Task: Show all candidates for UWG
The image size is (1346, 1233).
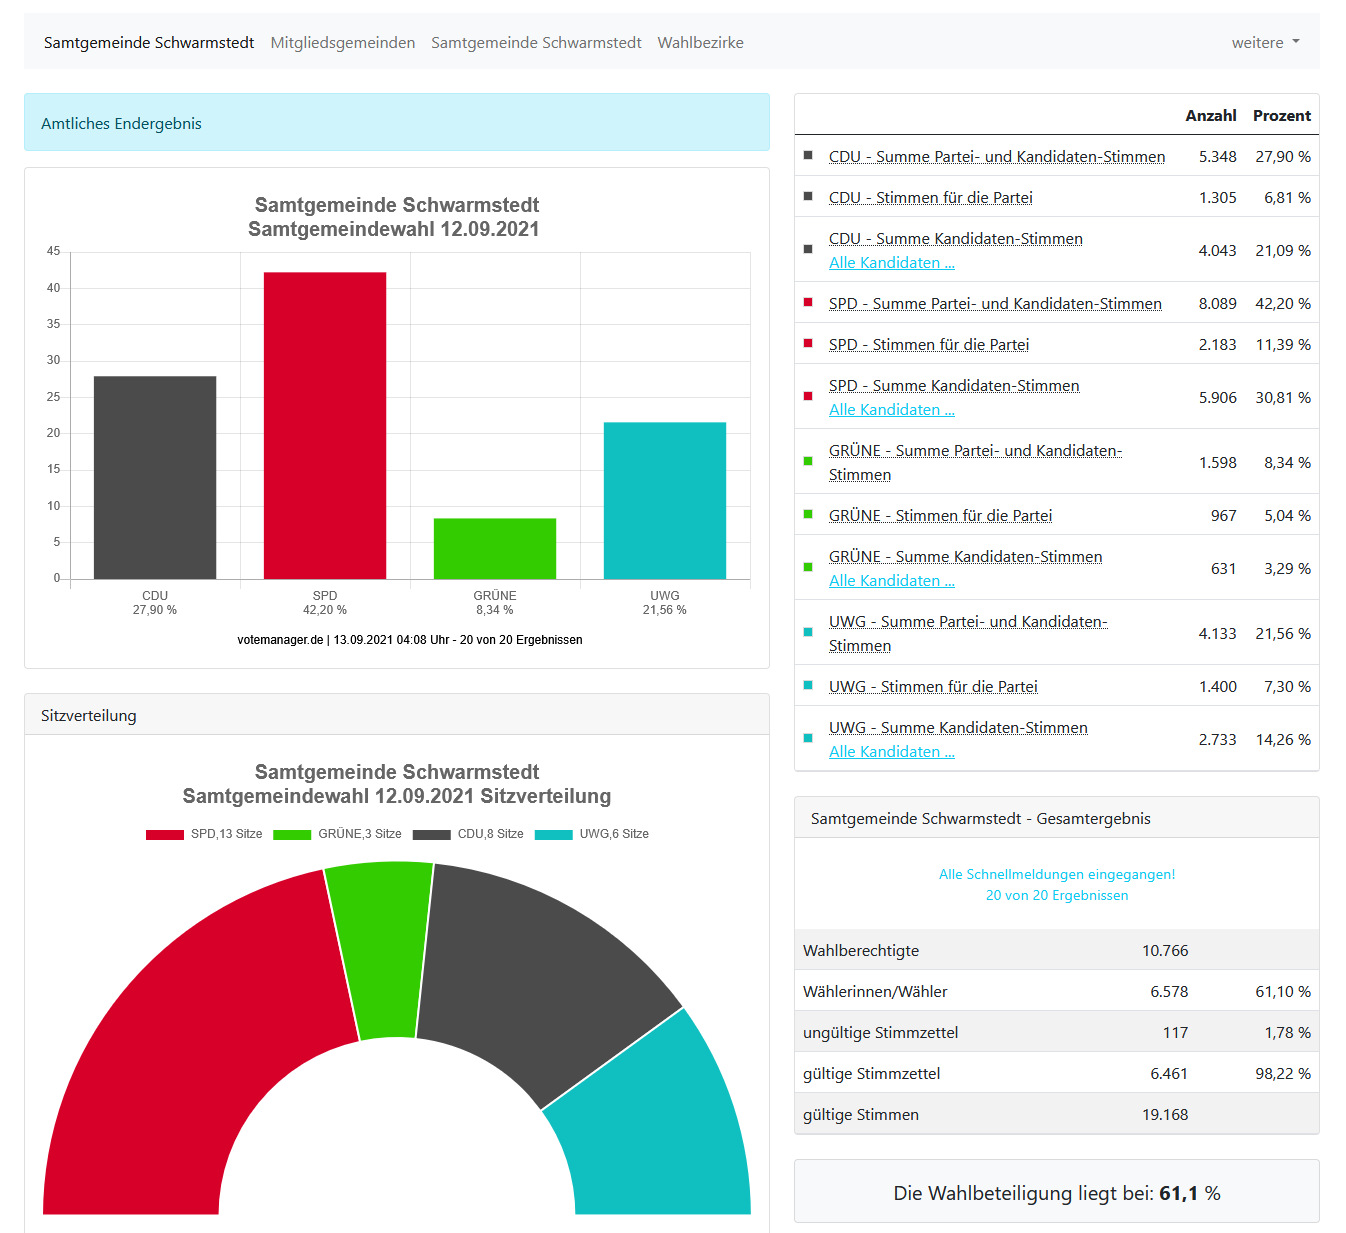Action: tap(891, 752)
